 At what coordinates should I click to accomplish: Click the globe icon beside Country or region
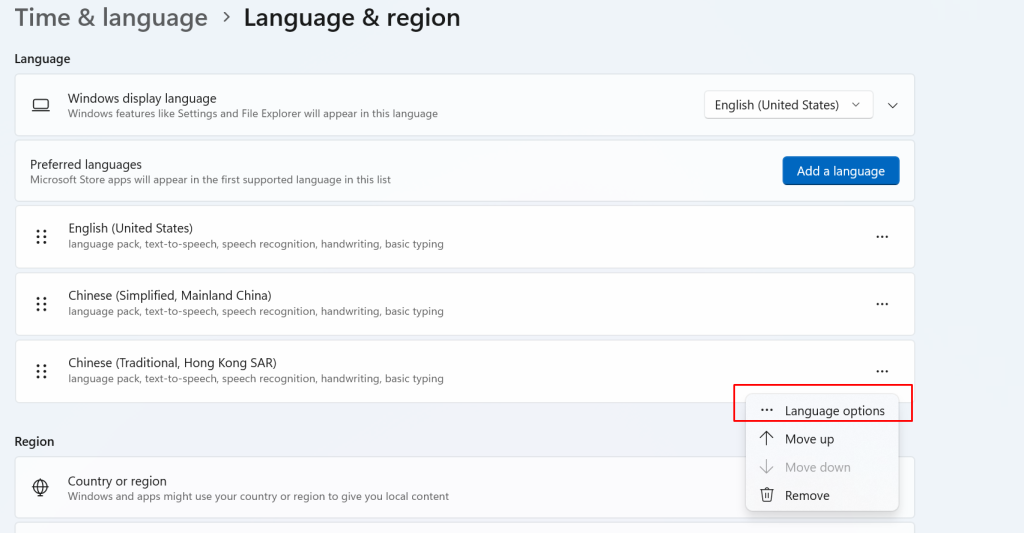pos(41,488)
